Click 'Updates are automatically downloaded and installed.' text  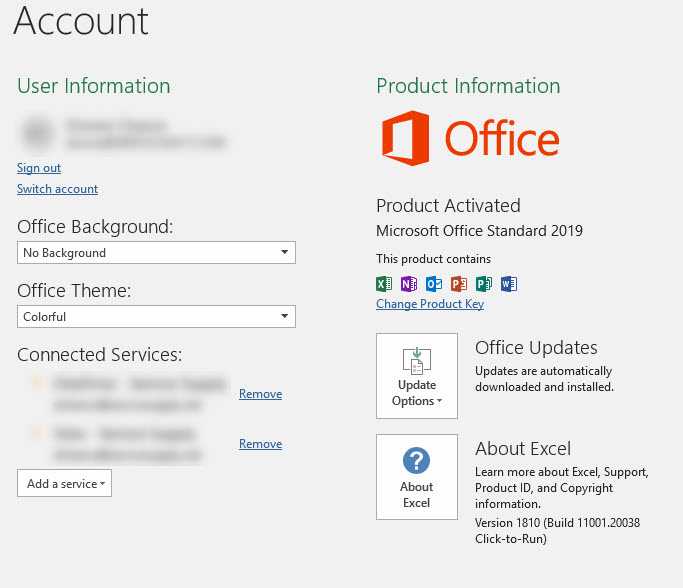tap(544, 379)
